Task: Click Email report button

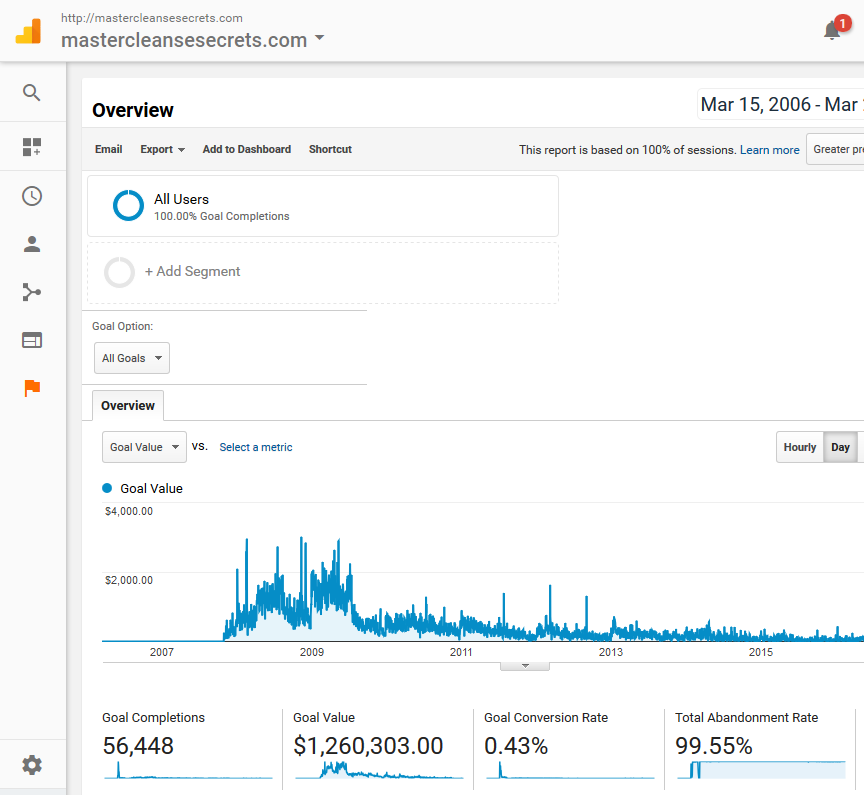Action: [109, 149]
